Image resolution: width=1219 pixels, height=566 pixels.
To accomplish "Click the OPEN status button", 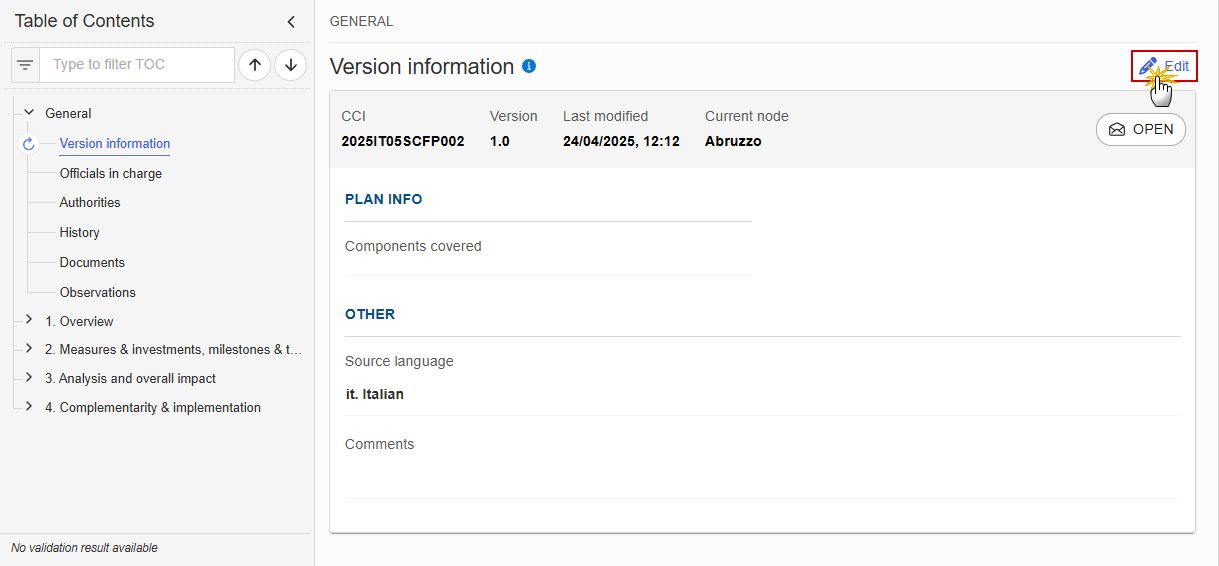I will click(x=1141, y=130).
